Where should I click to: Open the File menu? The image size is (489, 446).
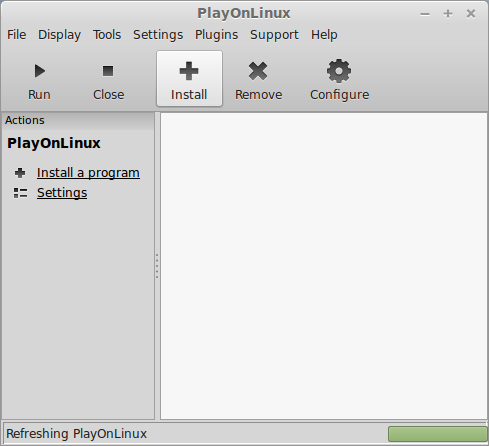17,35
